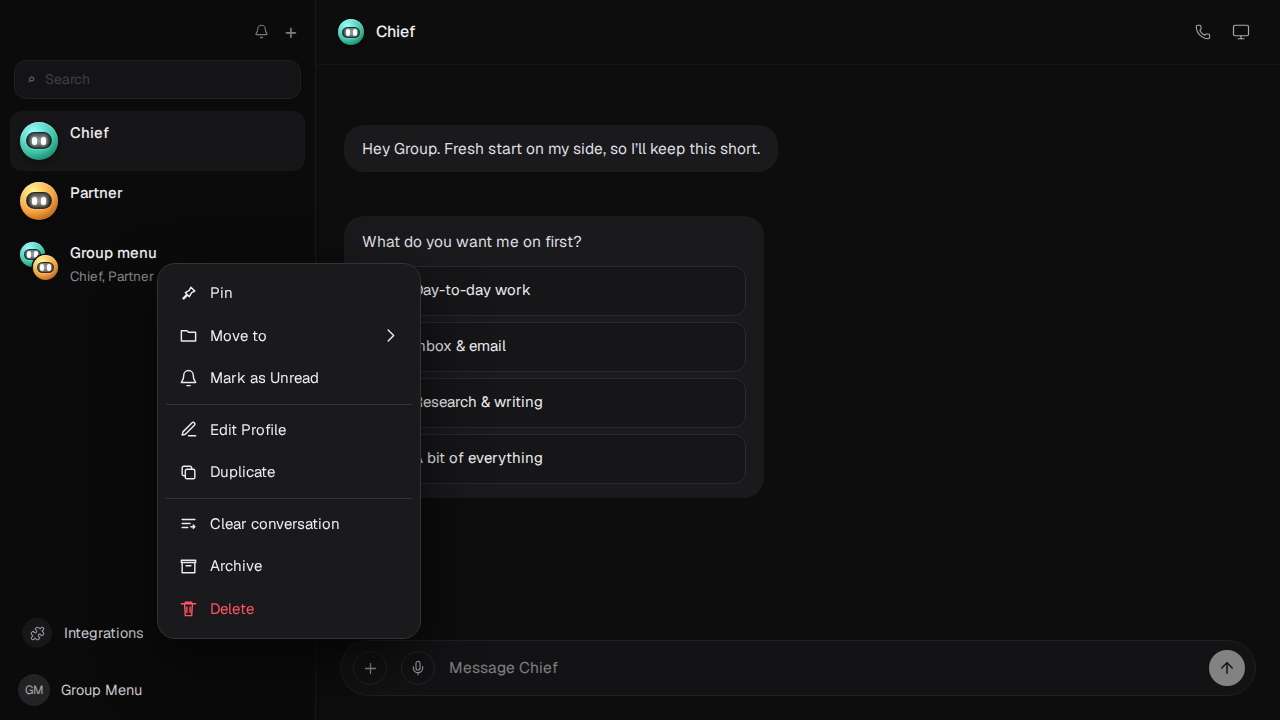Select Edit Profile from the context menu
Image resolution: width=1280 pixels, height=720 pixels.
[x=289, y=430]
